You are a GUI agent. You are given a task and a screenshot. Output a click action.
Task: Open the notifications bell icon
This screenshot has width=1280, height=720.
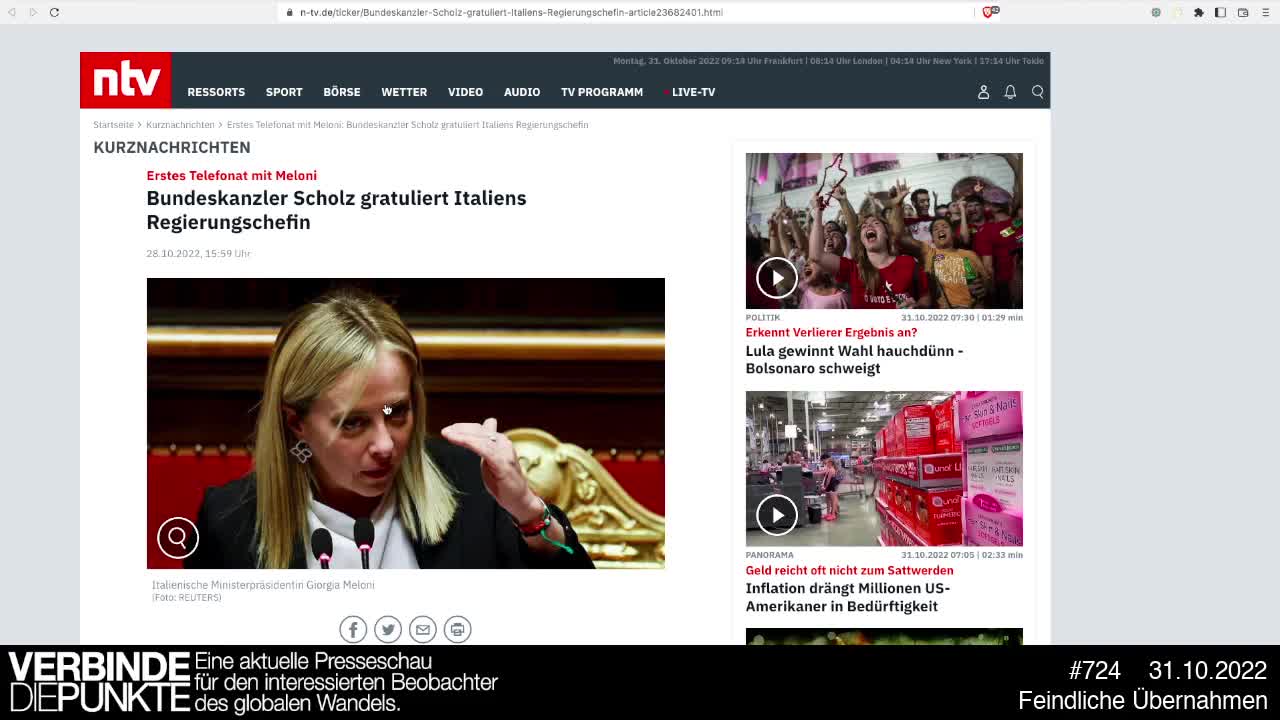tap(1010, 92)
